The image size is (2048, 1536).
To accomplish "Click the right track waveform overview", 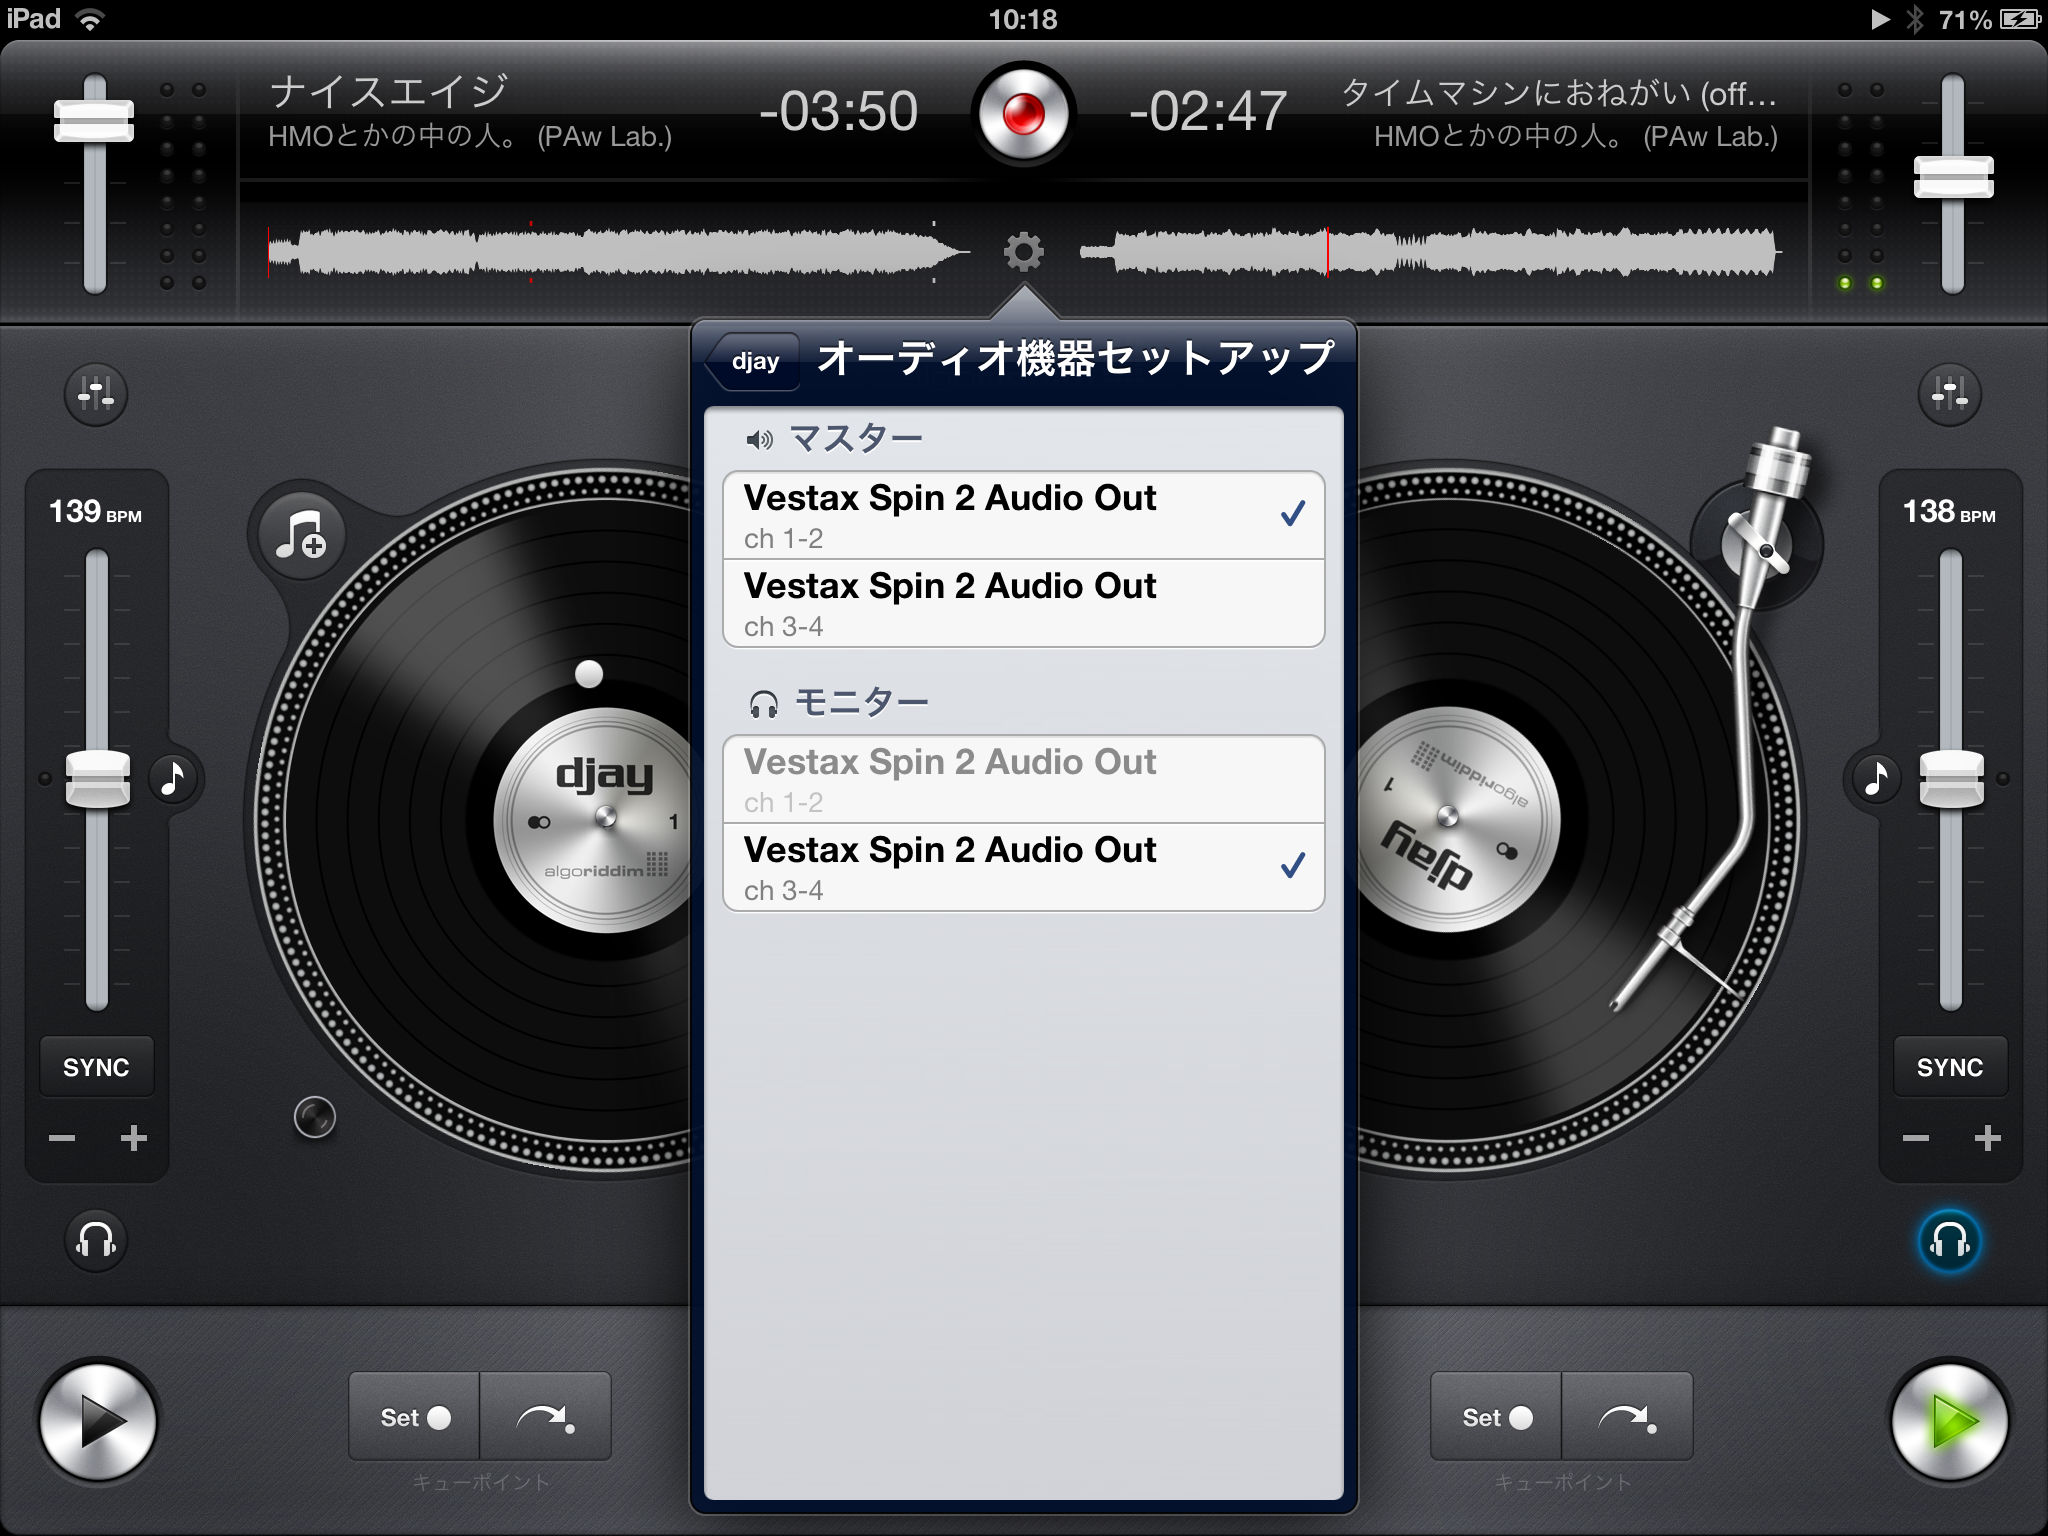I will tap(1430, 252).
